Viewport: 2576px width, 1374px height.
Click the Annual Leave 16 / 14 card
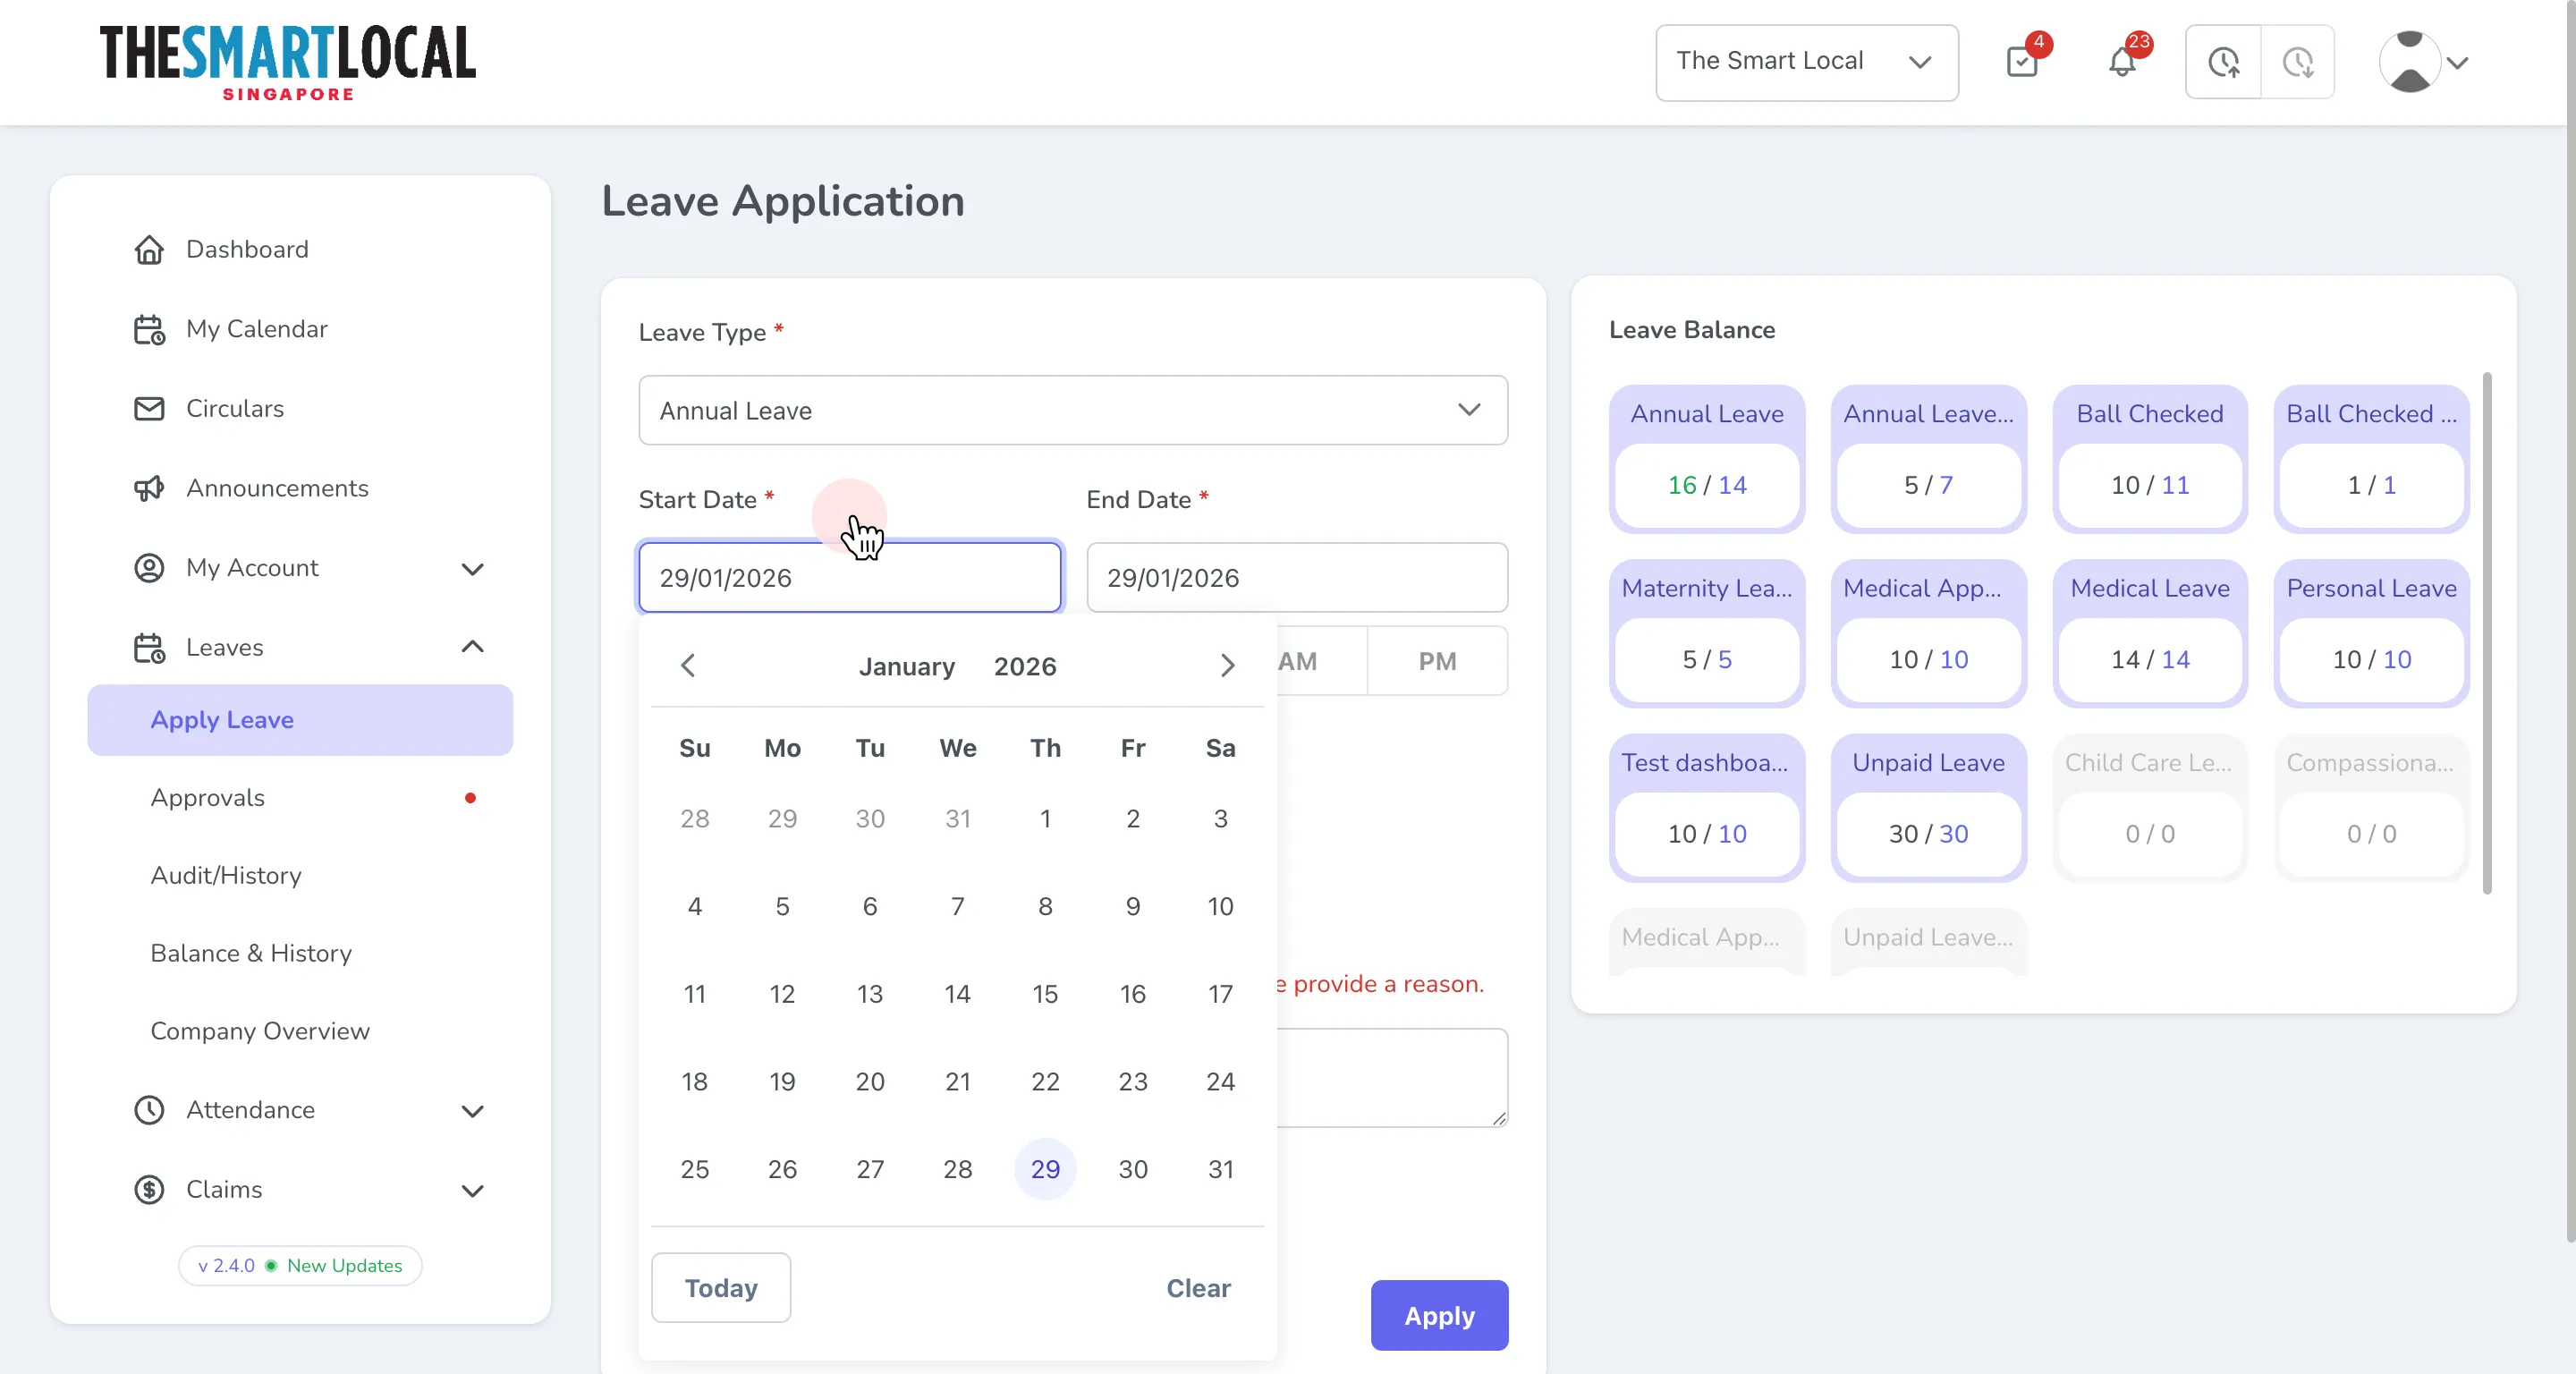(1707, 459)
